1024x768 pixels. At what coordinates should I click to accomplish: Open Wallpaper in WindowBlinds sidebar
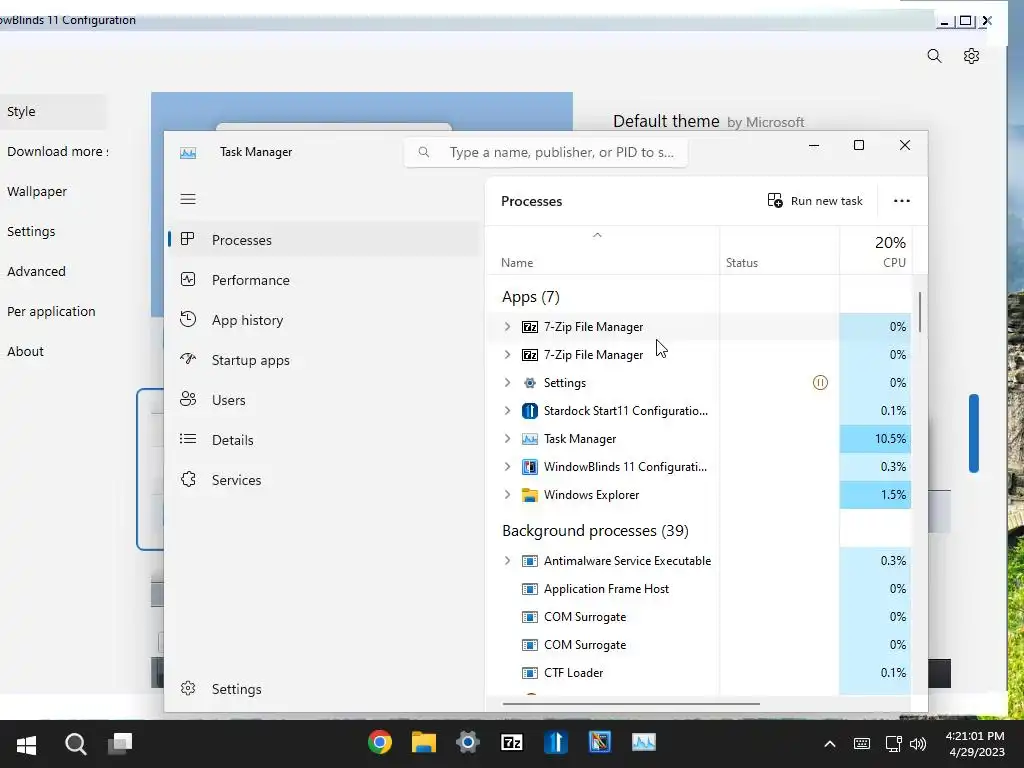37,191
